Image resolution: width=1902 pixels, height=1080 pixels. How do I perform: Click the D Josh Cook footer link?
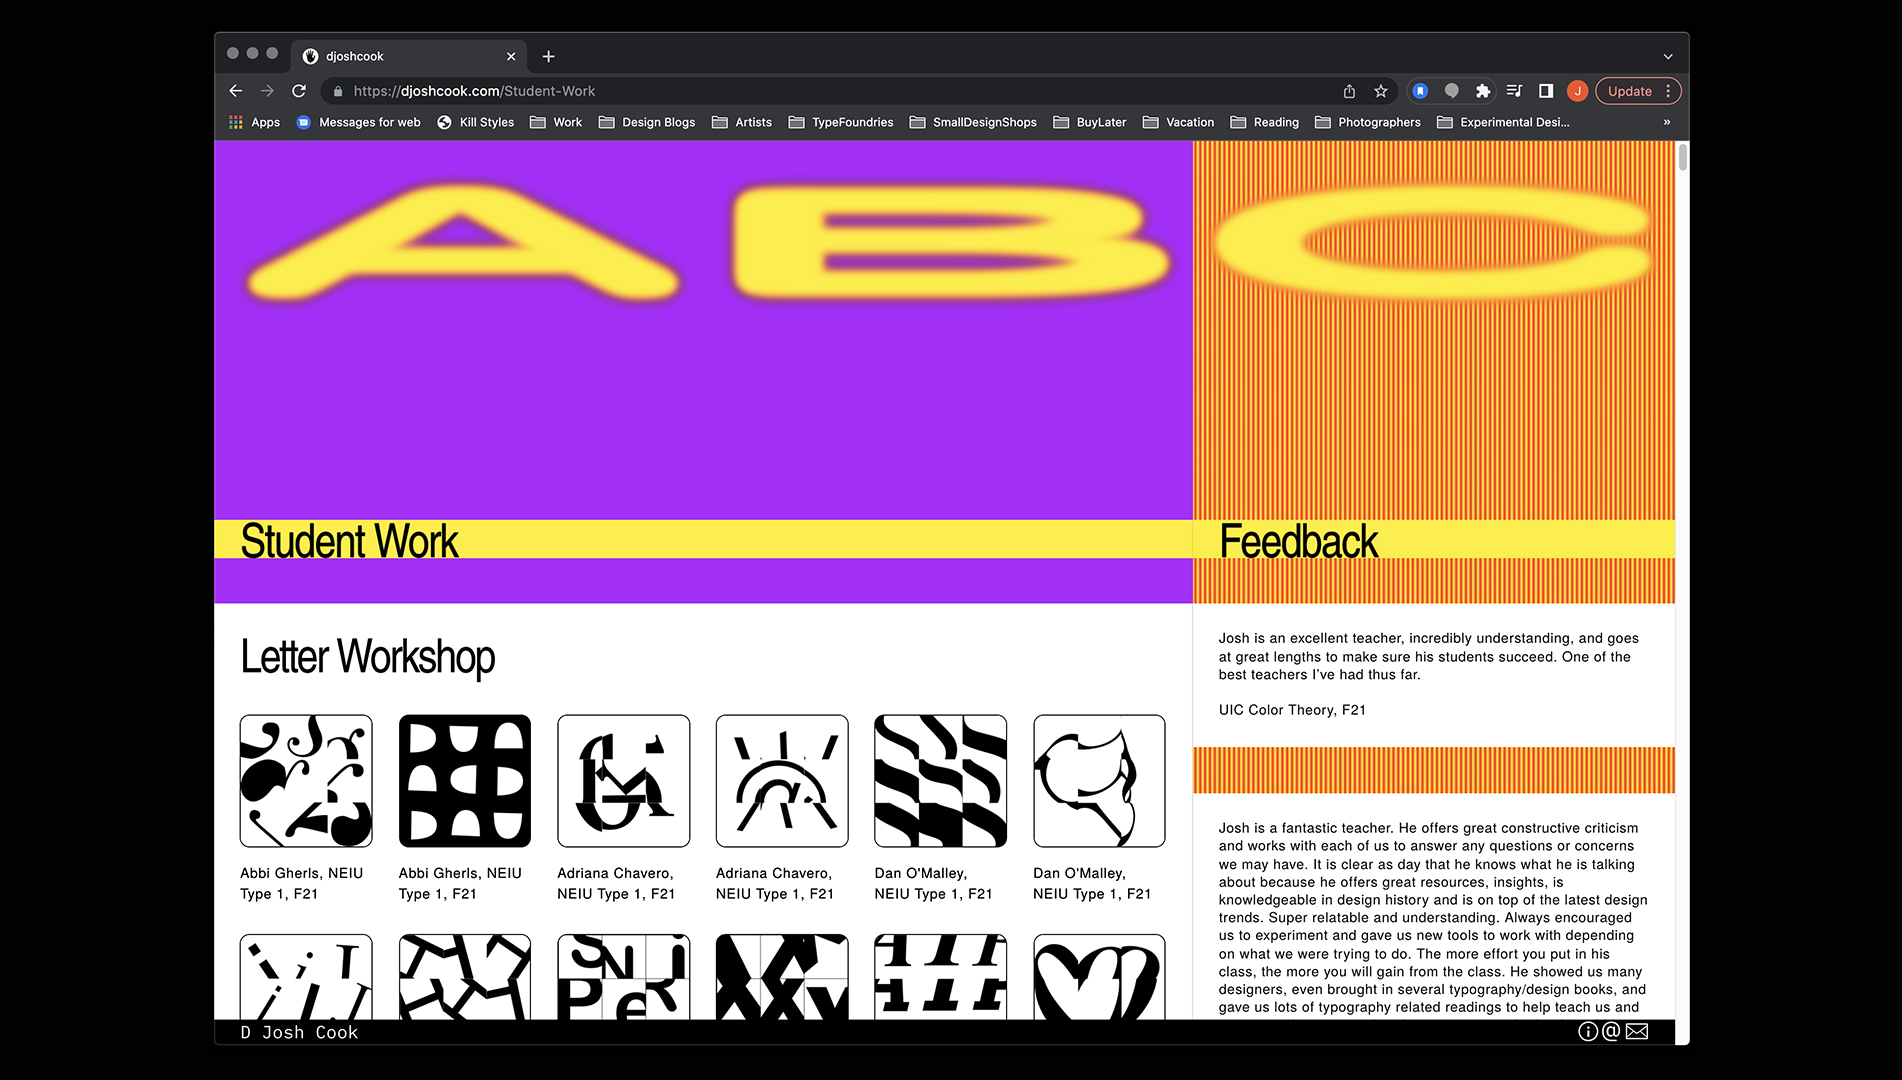pyautogui.click(x=299, y=1032)
